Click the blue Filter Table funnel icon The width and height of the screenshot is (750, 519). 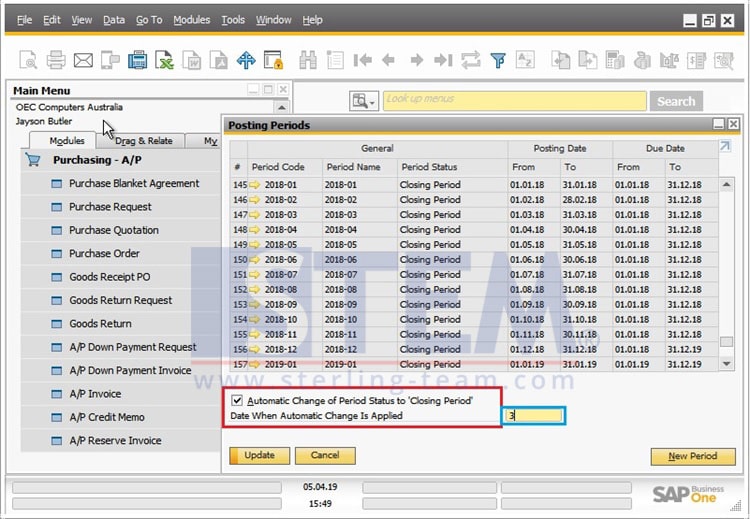498,60
